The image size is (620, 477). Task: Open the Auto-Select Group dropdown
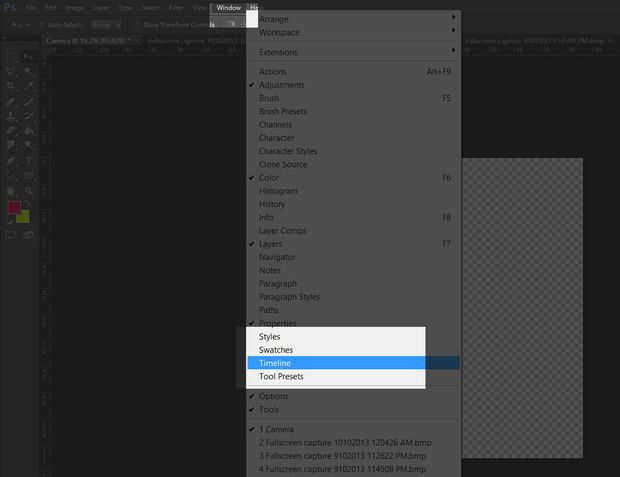[x=106, y=25]
